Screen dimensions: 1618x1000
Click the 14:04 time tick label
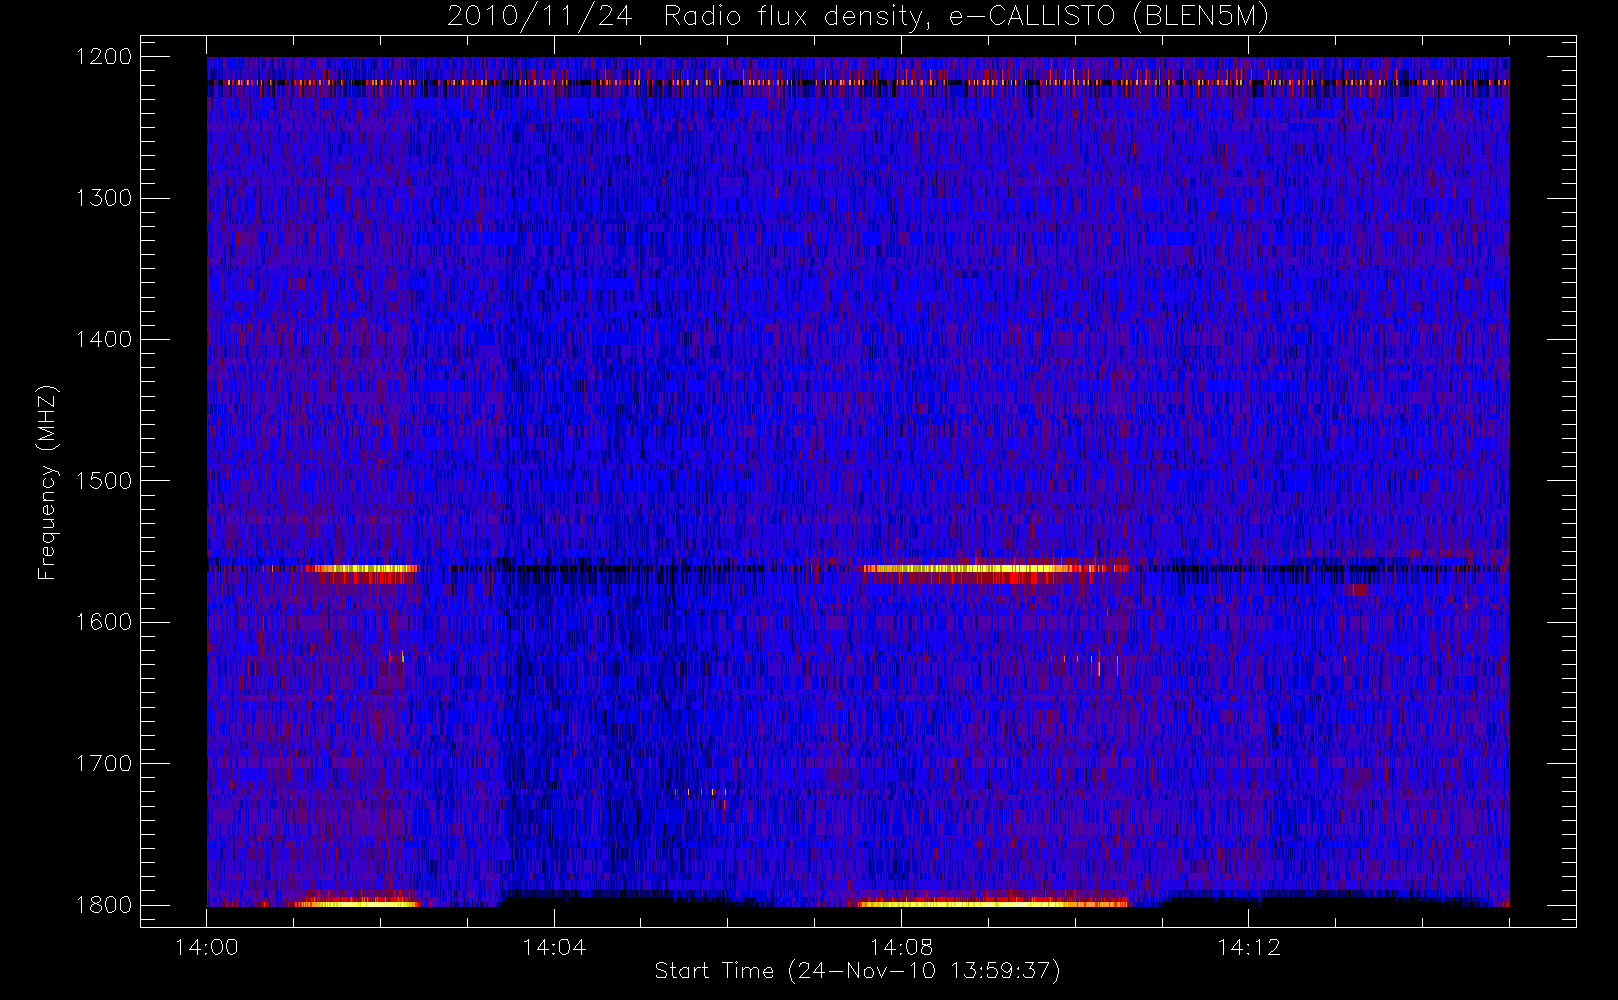(554, 947)
